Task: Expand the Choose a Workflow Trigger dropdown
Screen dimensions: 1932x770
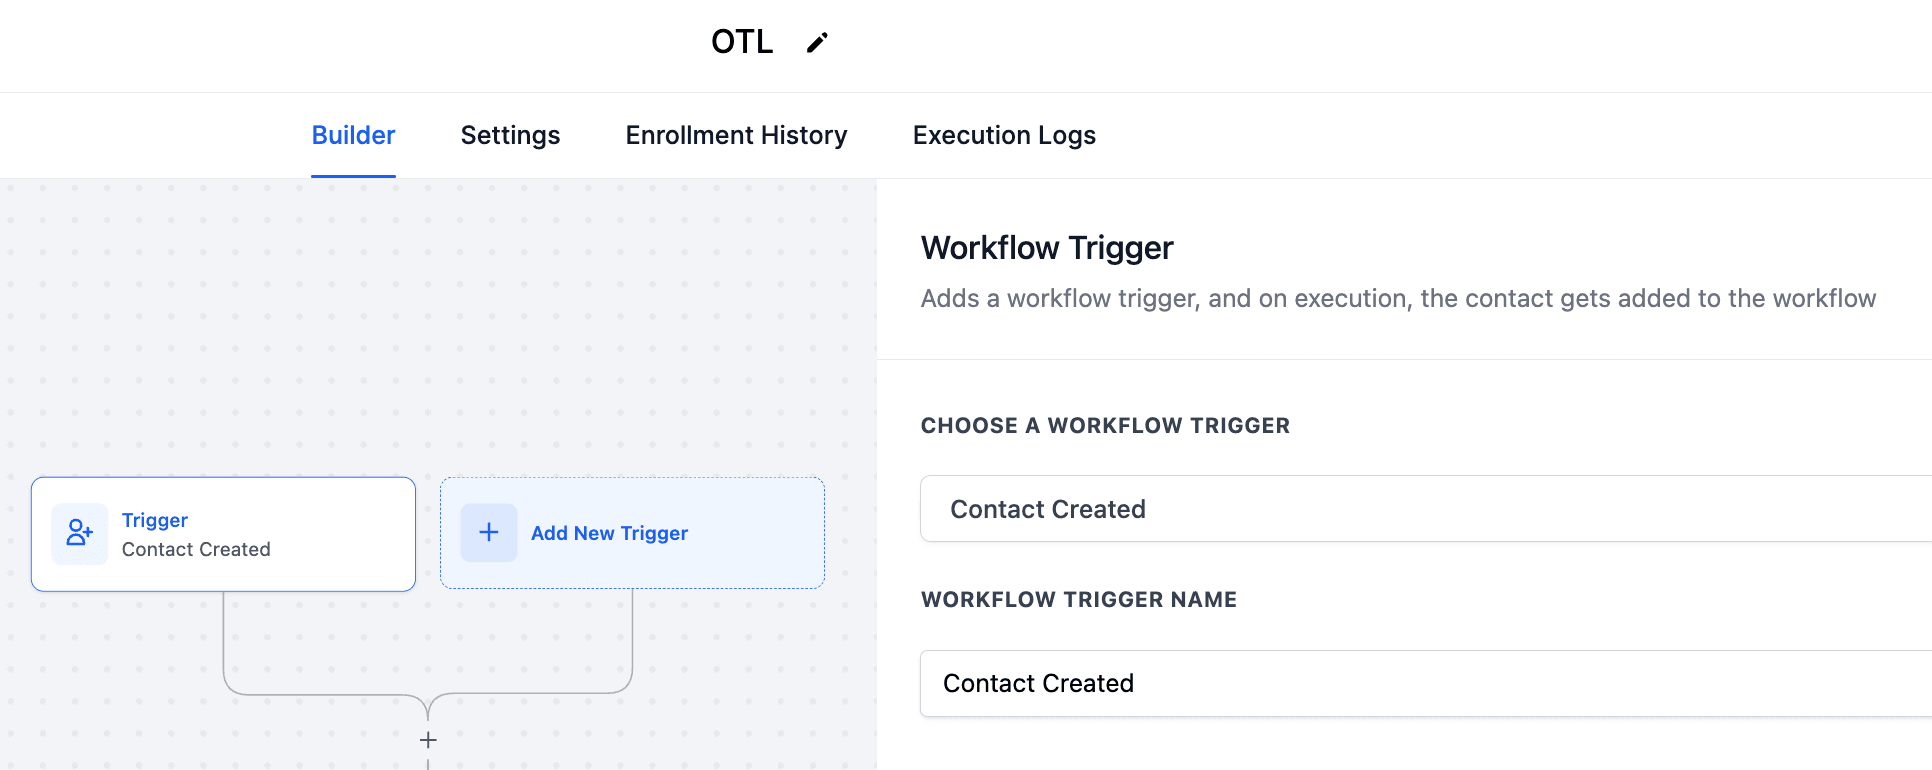Action: click(x=1426, y=509)
